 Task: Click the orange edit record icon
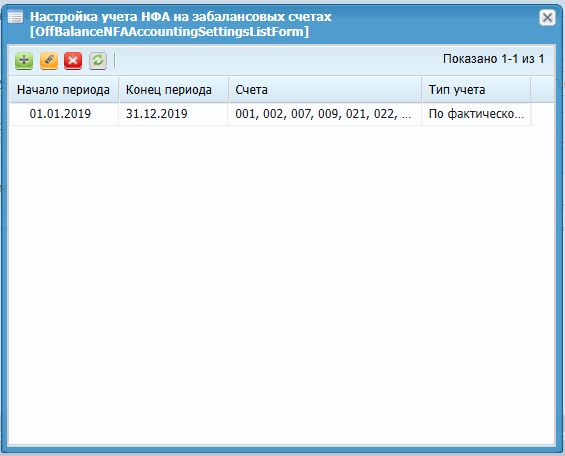click(x=49, y=61)
